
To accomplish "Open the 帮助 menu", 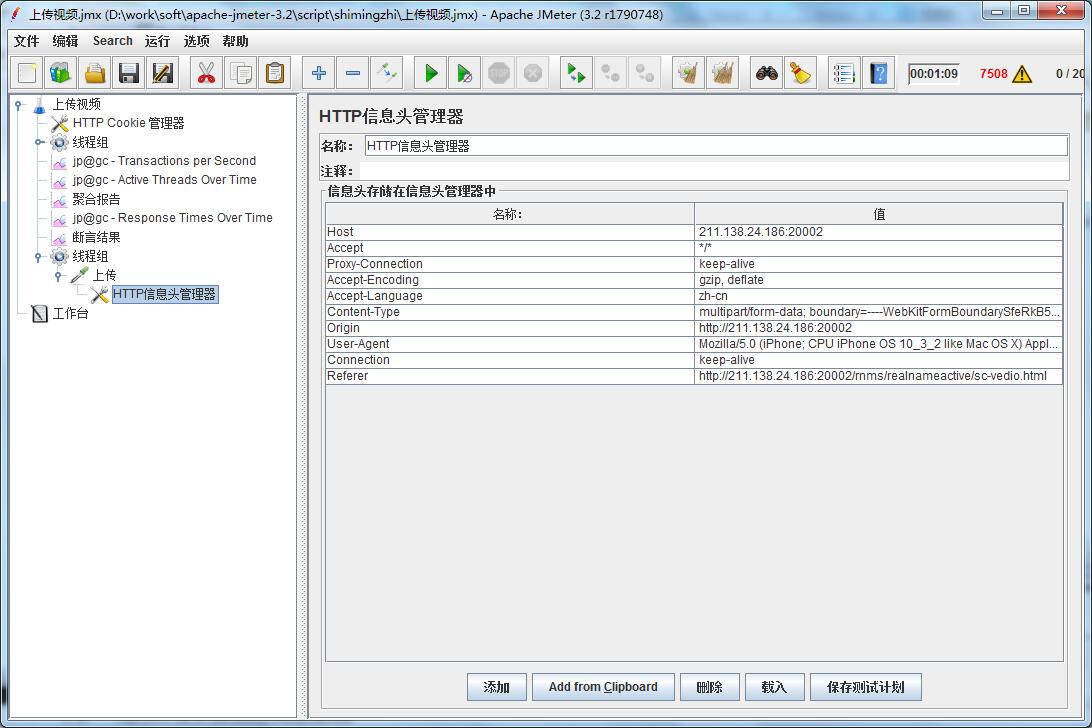I will (x=235, y=41).
